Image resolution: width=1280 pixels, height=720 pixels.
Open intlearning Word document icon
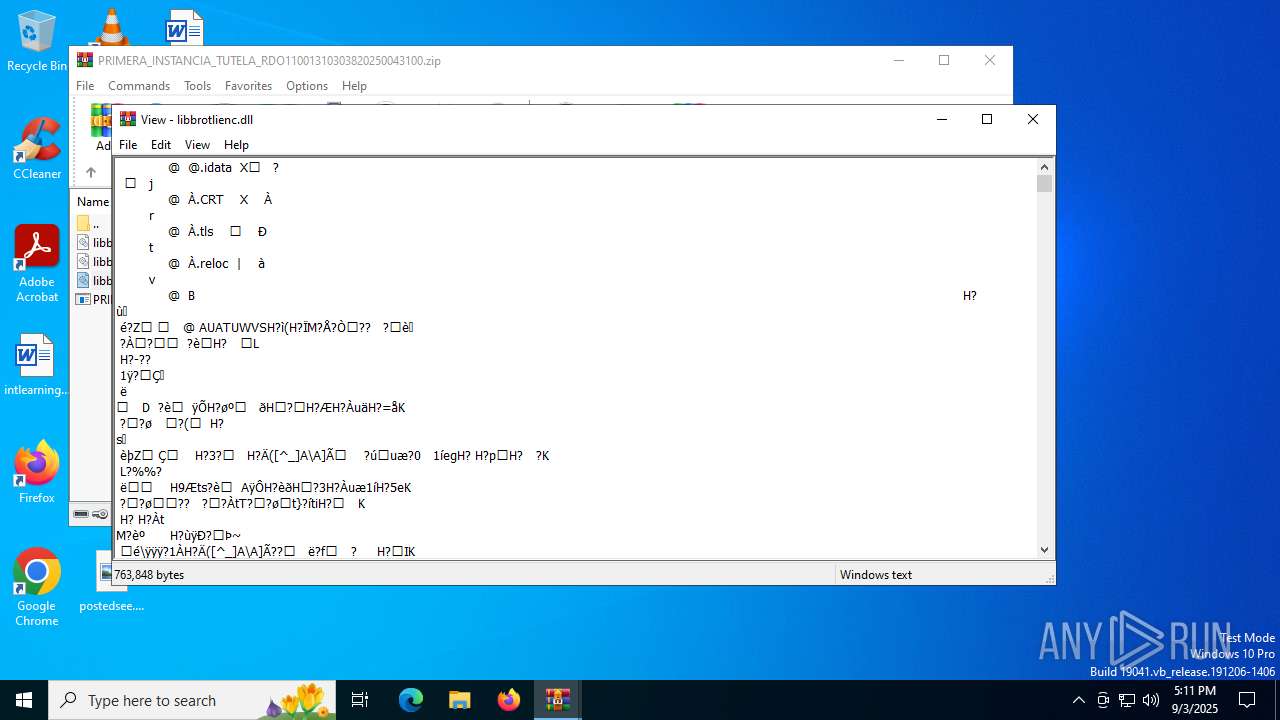point(36,366)
